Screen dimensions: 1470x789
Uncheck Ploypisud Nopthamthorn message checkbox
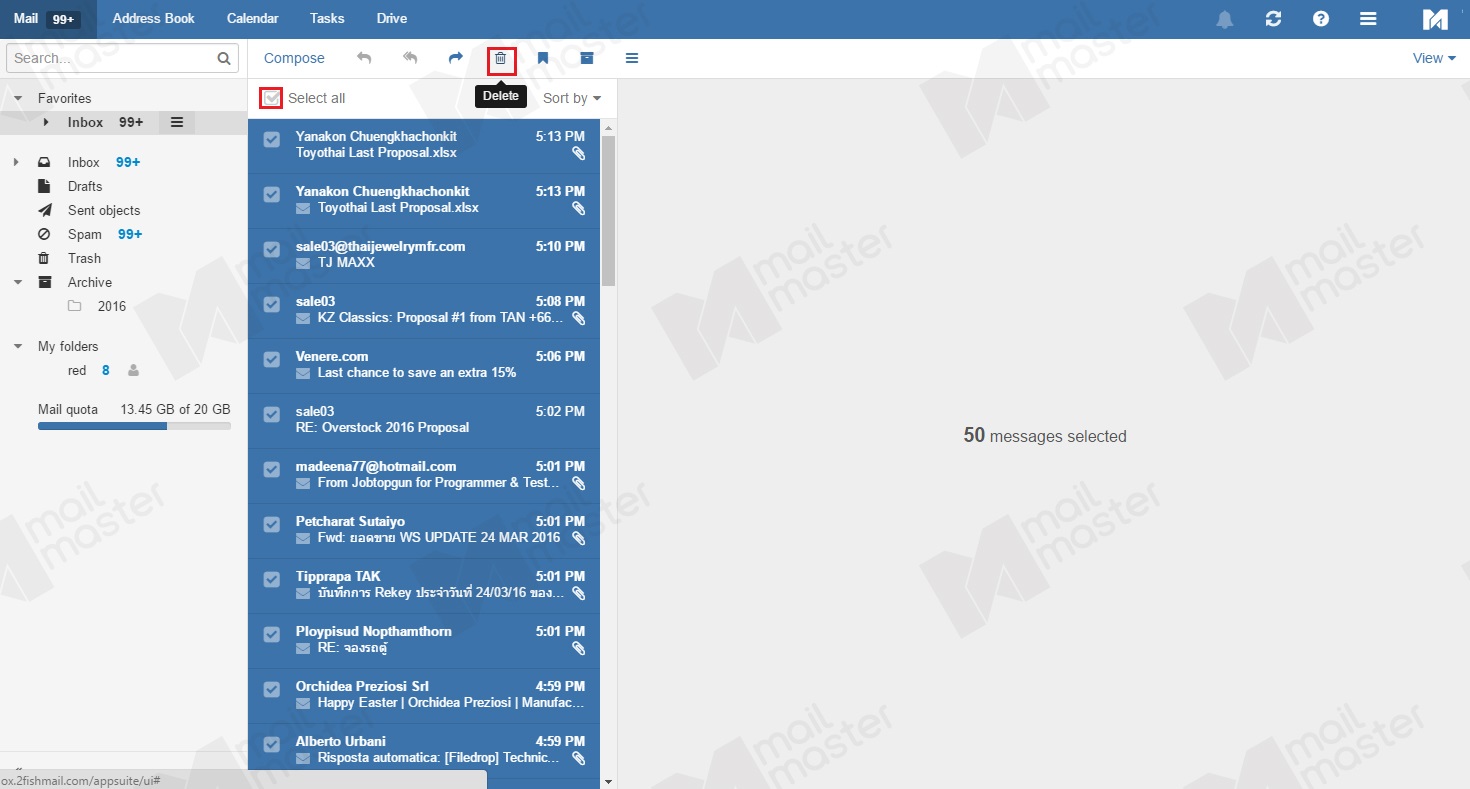pos(271,635)
